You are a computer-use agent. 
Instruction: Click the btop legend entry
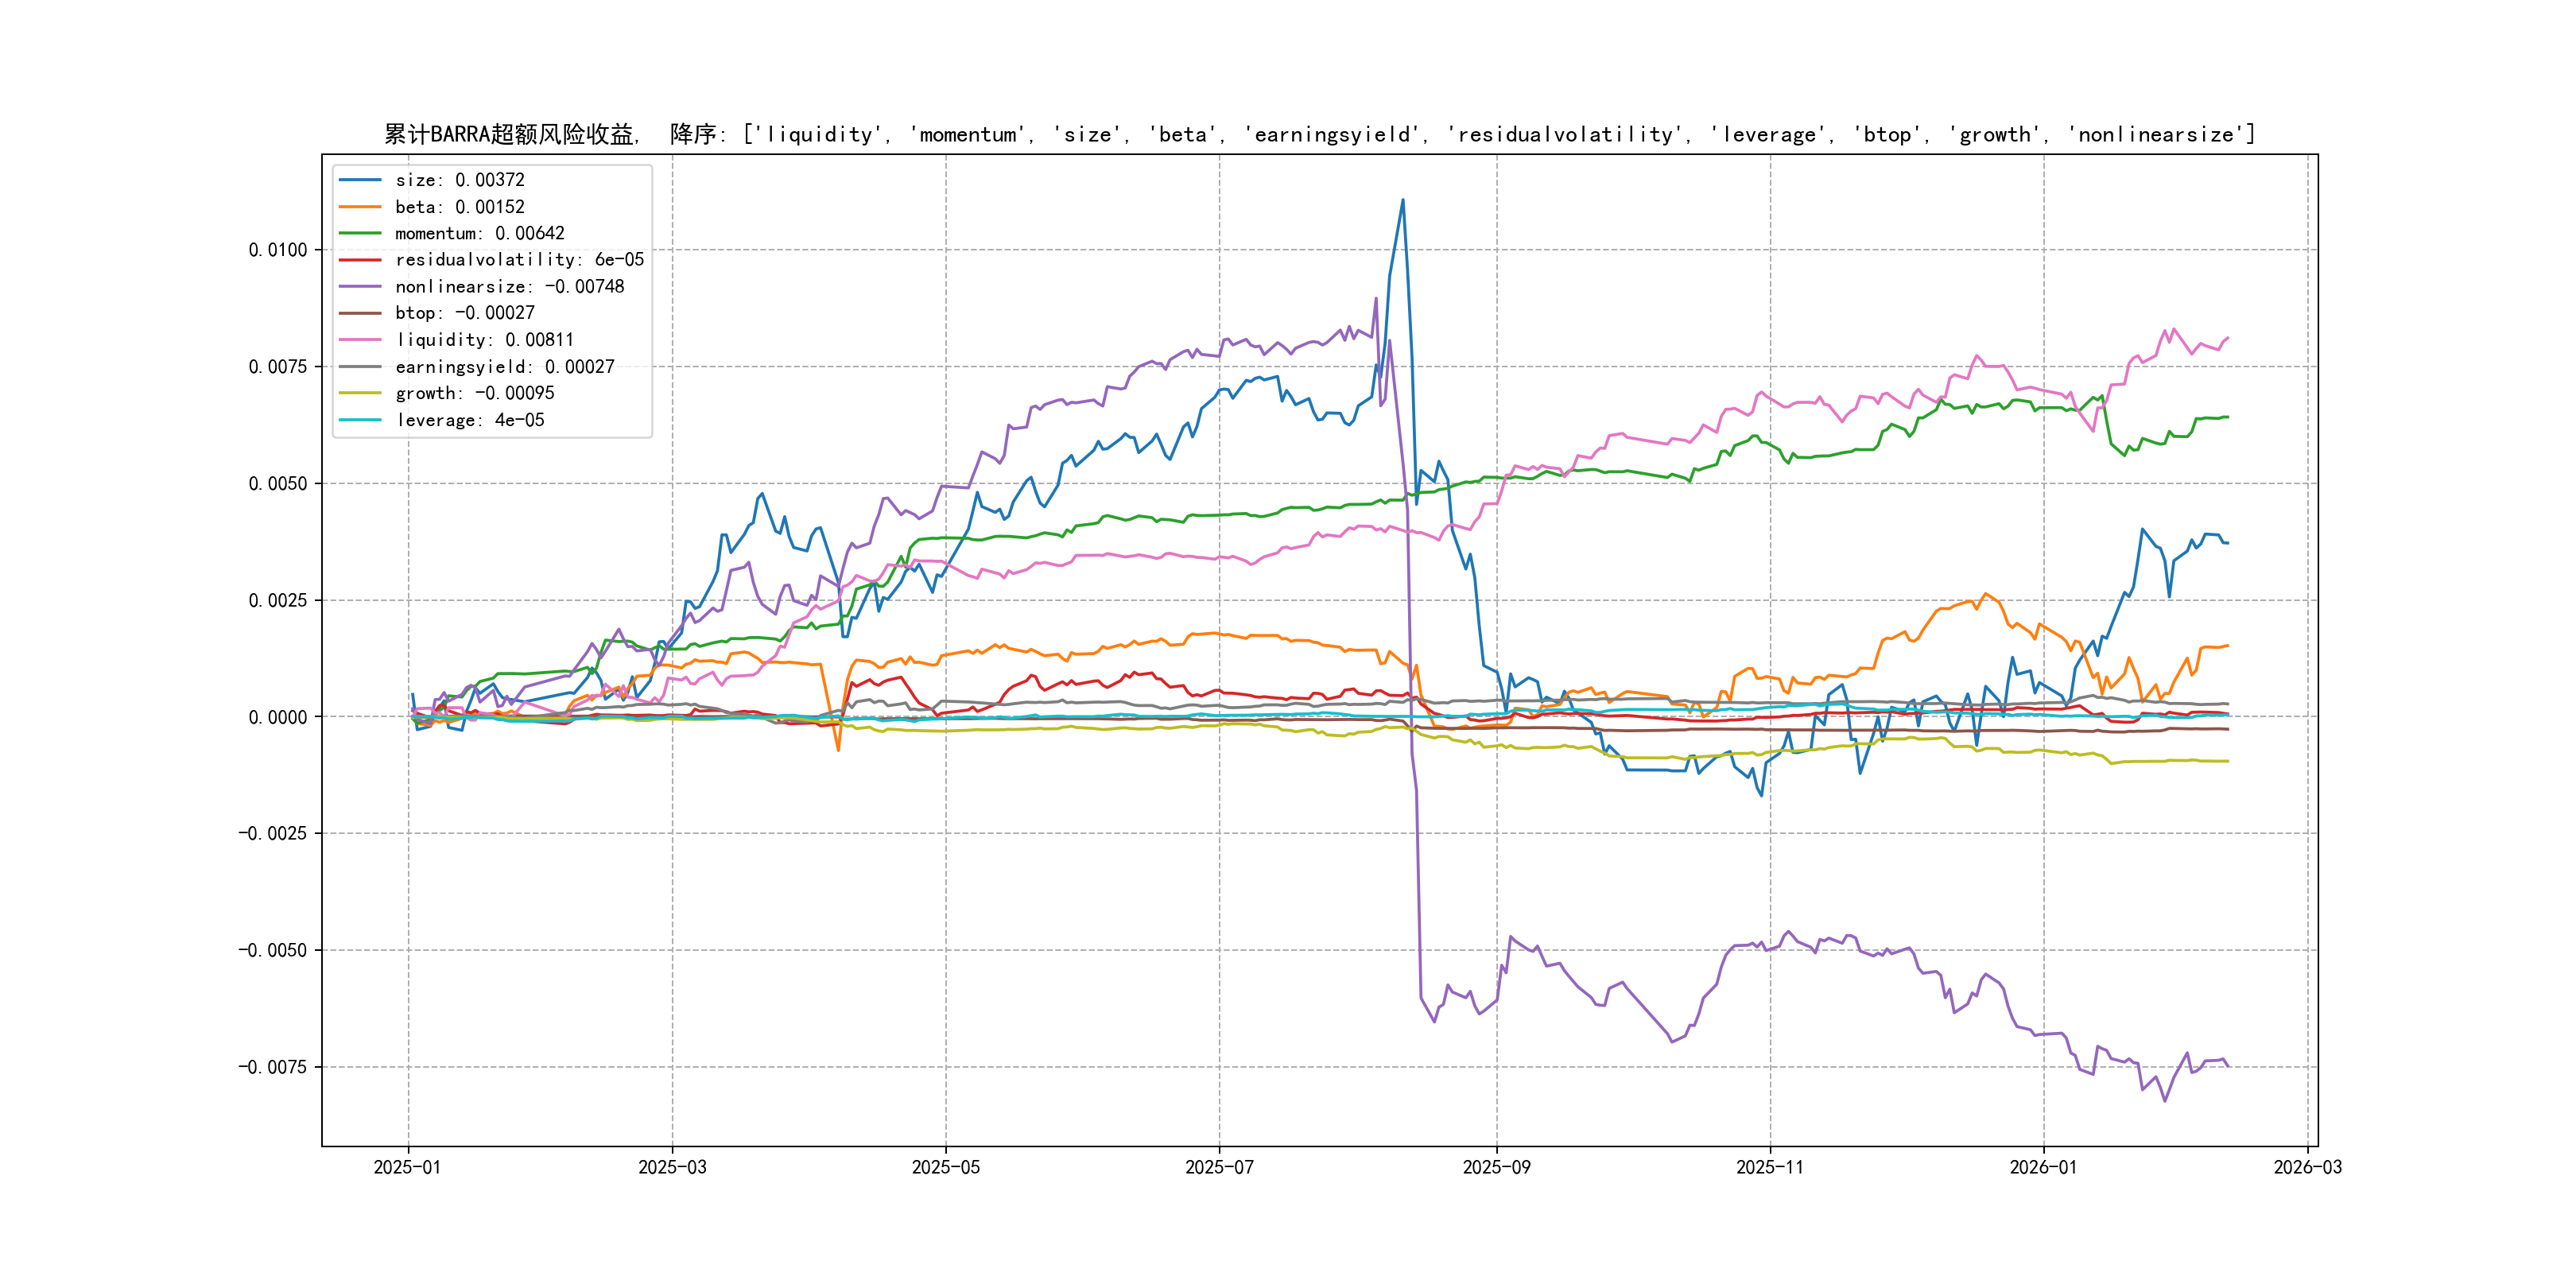click(464, 313)
